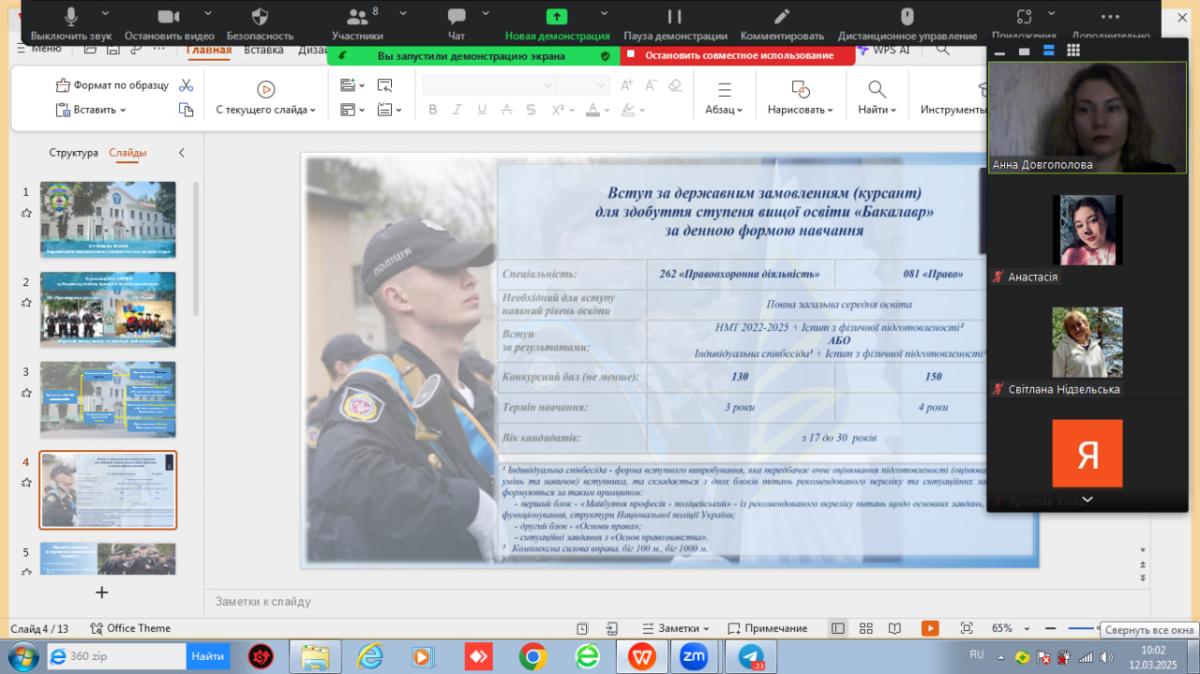The width and height of the screenshot is (1200, 674).
Task: Open the Zoom chat panel
Action: [456, 17]
